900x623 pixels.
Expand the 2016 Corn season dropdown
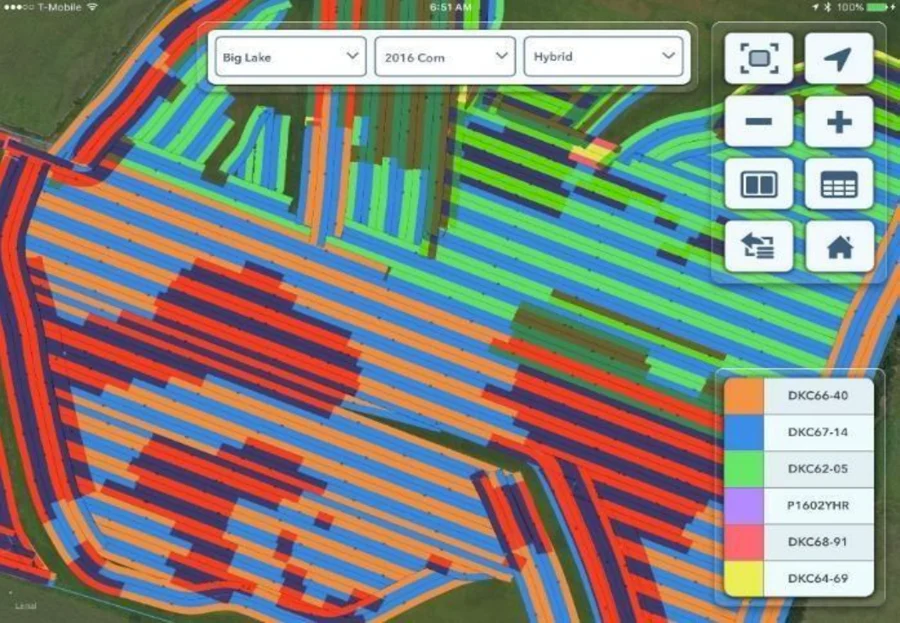pyautogui.click(x=445, y=57)
